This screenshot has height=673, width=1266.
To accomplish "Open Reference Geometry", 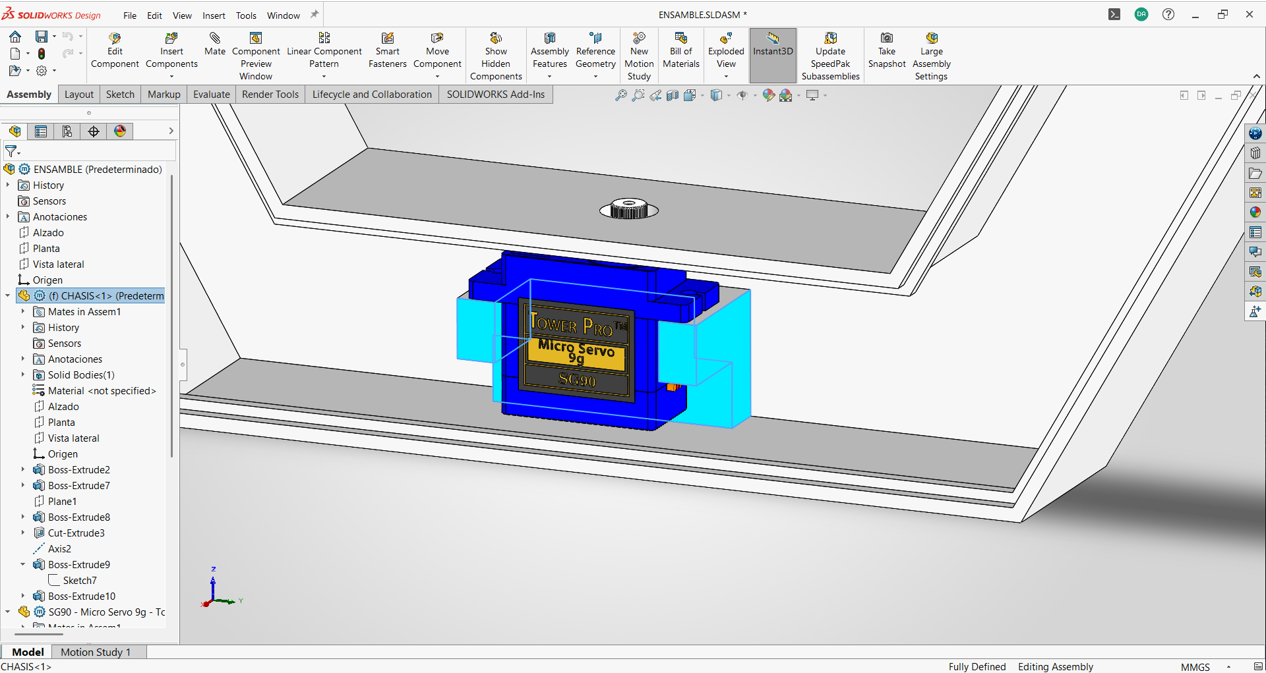I will pyautogui.click(x=595, y=51).
